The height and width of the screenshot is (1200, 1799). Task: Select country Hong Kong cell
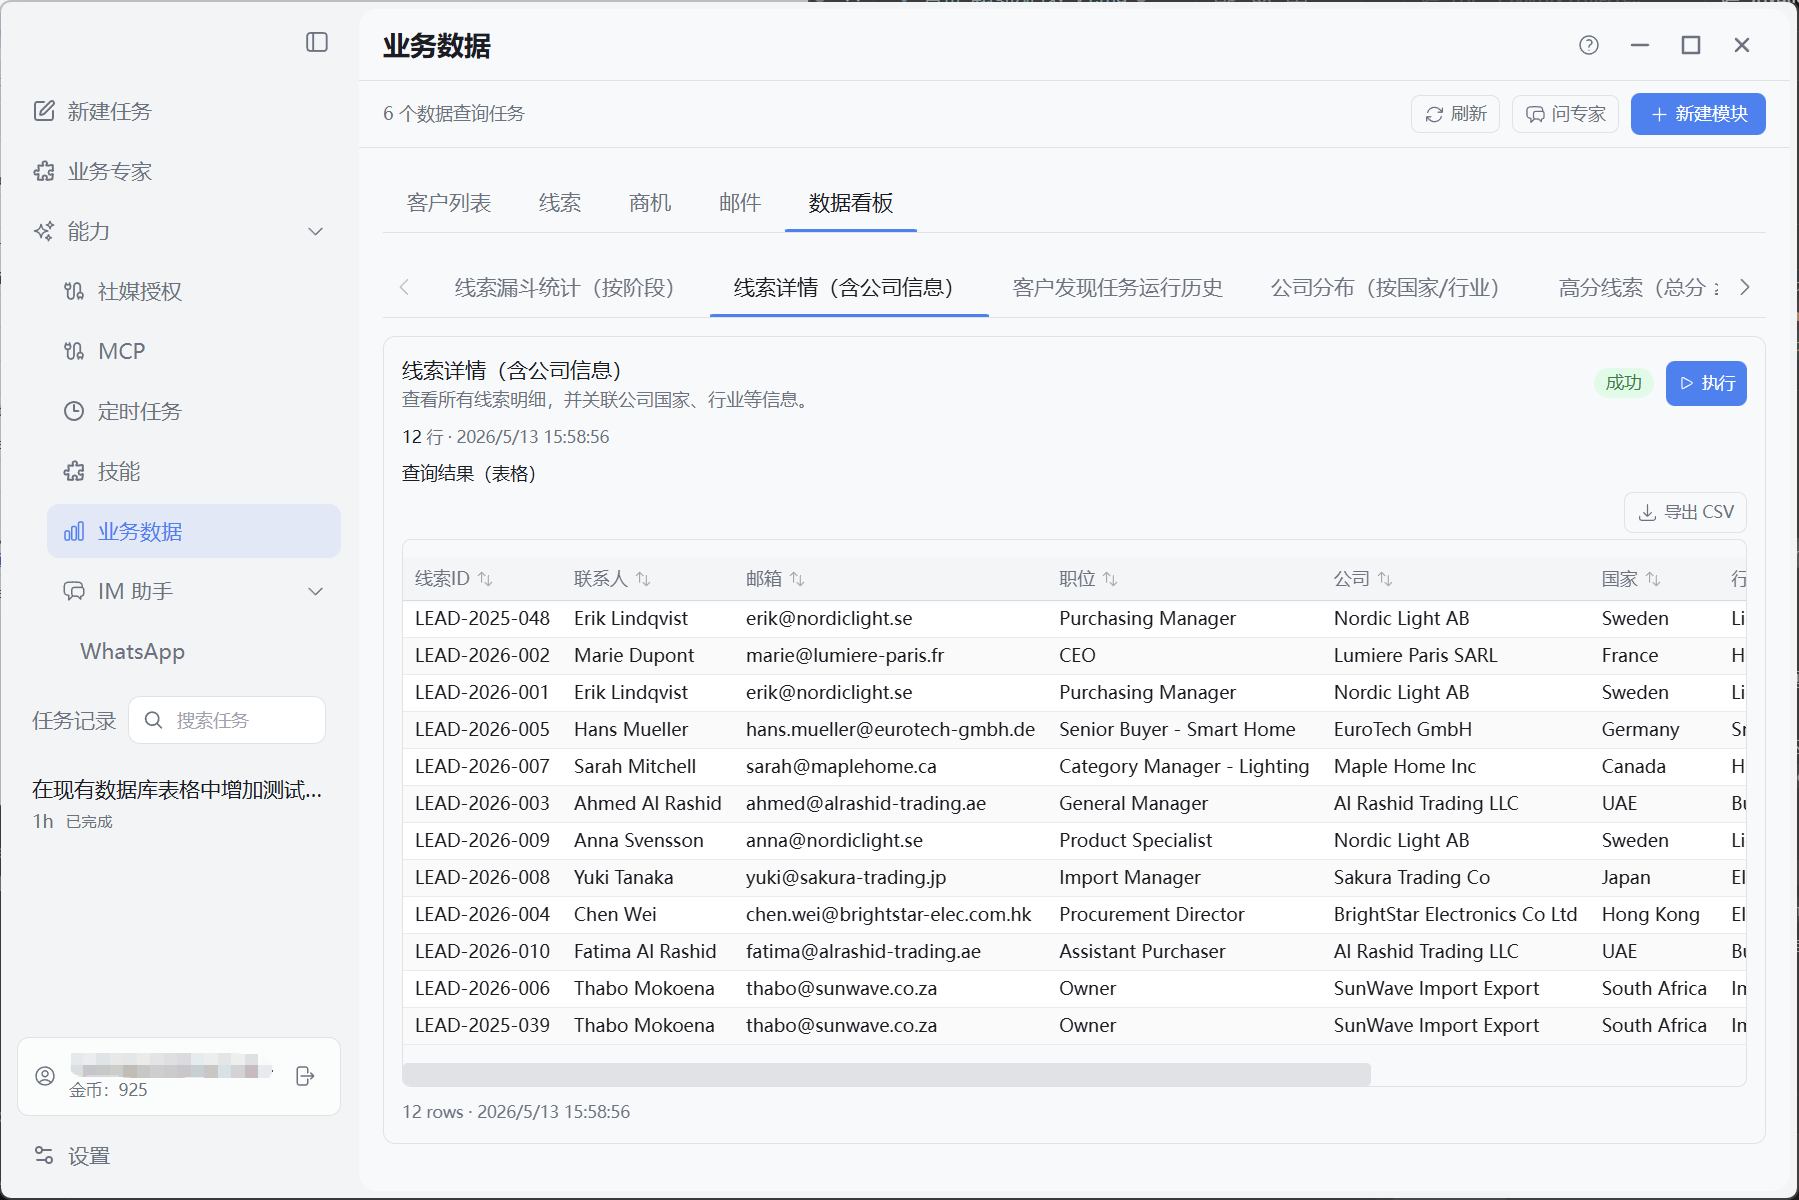point(1651,914)
